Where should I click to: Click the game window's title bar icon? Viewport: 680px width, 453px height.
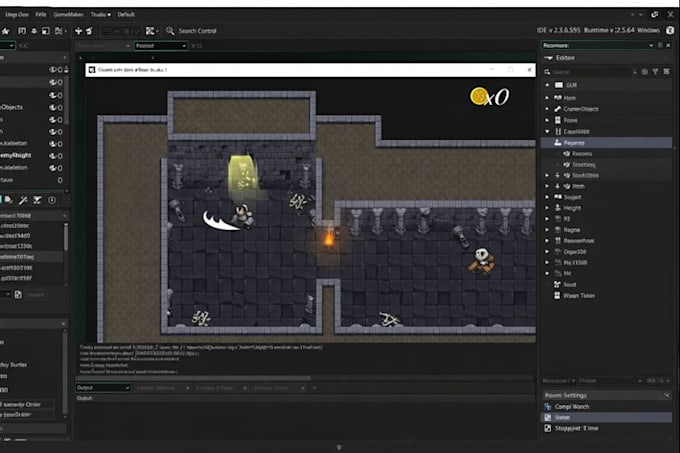pyautogui.click(x=92, y=70)
